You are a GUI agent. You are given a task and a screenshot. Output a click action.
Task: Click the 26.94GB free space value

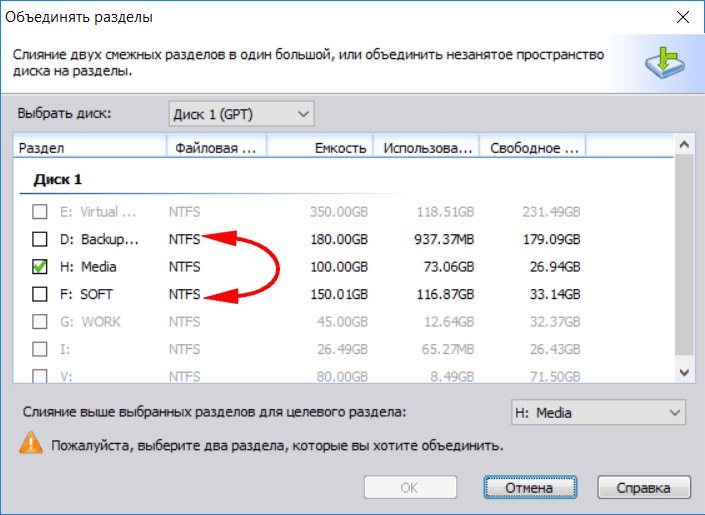pyautogui.click(x=555, y=267)
